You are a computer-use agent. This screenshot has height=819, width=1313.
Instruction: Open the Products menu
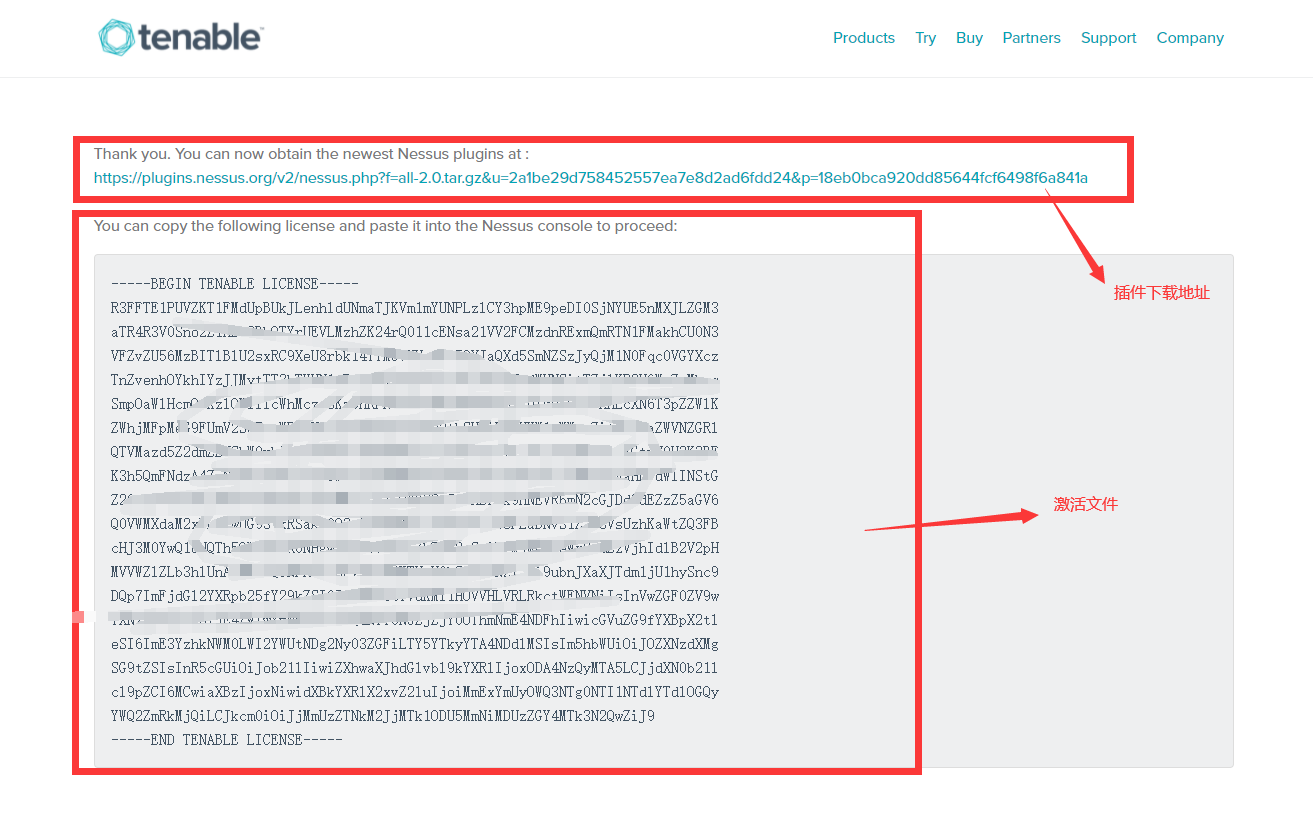pyautogui.click(x=864, y=38)
